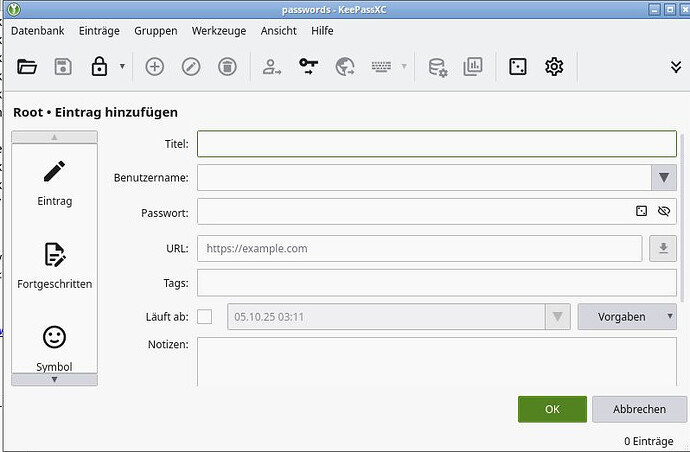Open the Vorgaben presets dropdown
The image size is (690, 452).
627,317
